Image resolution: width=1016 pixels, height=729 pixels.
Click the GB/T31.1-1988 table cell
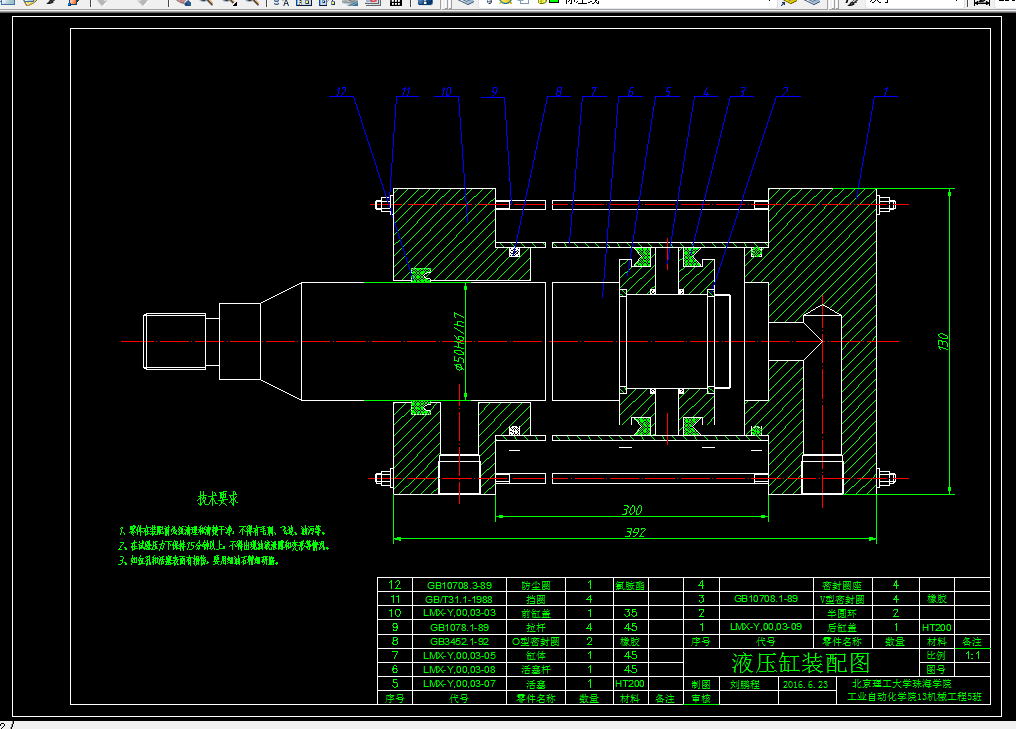coord(459,599)
